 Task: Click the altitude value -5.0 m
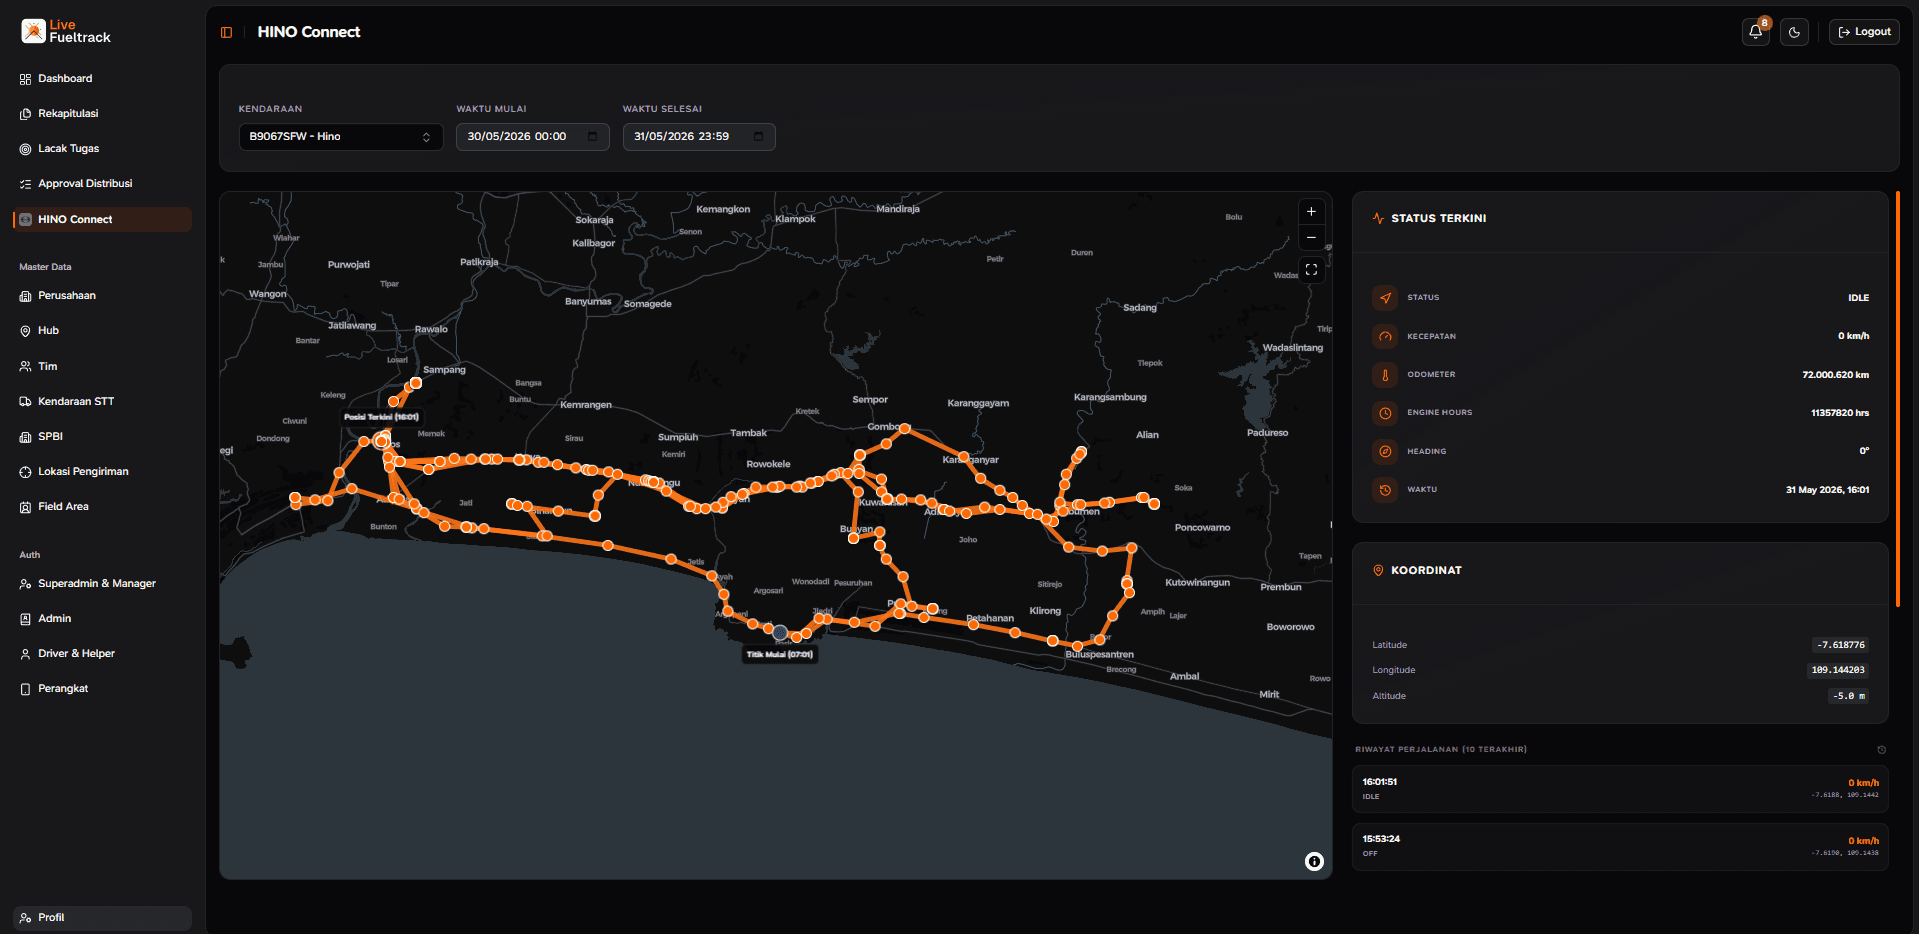[1848, 696]
